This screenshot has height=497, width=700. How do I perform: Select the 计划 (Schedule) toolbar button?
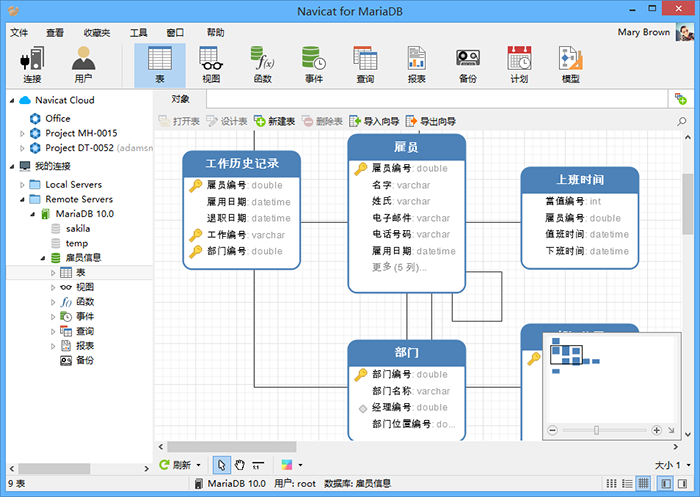point(519,65)
